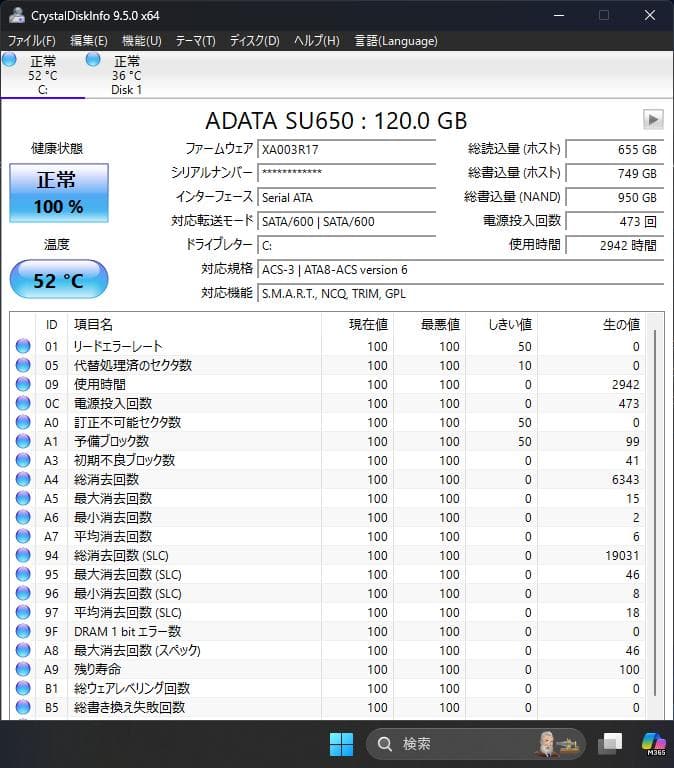The height and width of the screenshot is (768, 674).
Task: Launch the M365 Copilot taskbar icon
Action: [654, 744]
